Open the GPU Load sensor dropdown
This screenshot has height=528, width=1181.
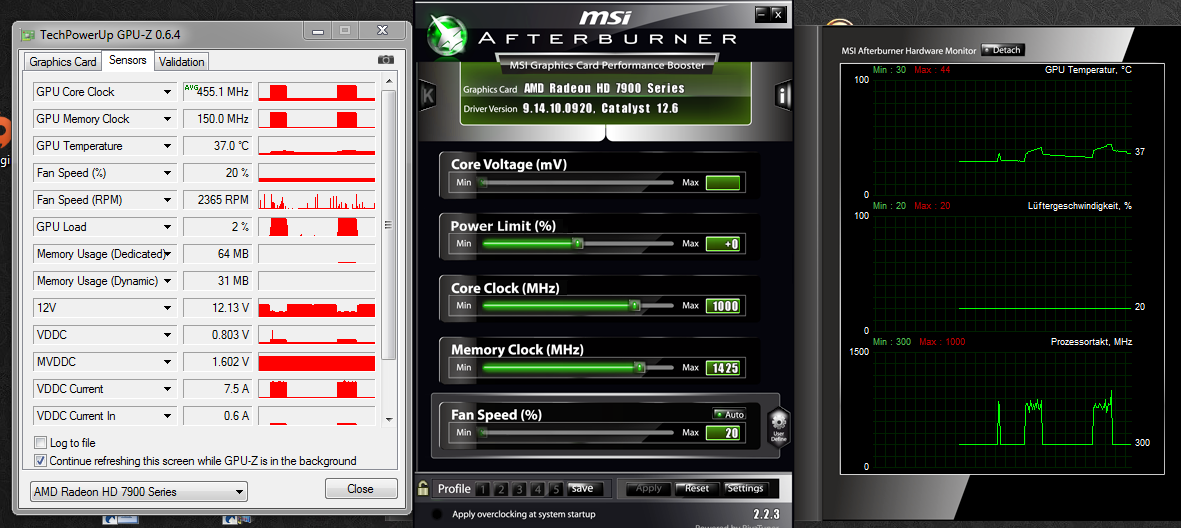click(x=167, y=227)
